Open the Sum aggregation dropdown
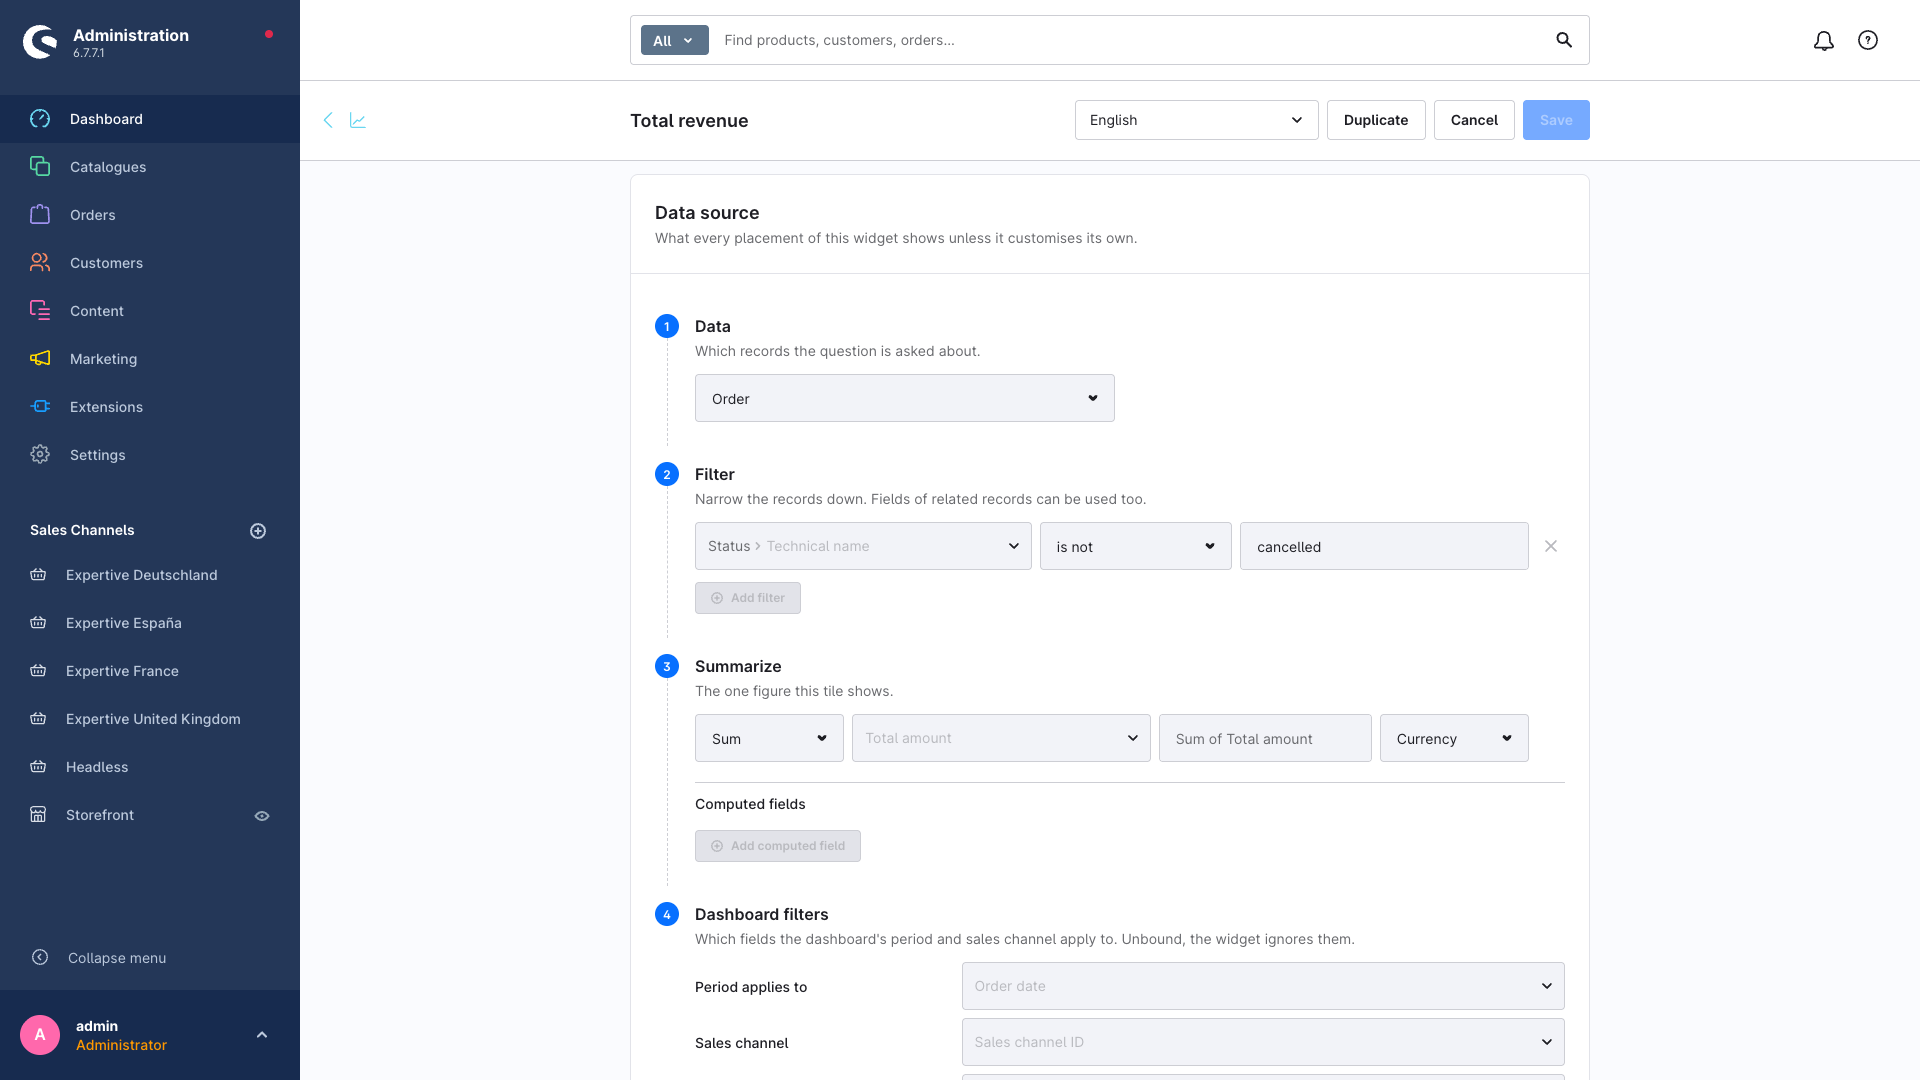 click(769, 738)
